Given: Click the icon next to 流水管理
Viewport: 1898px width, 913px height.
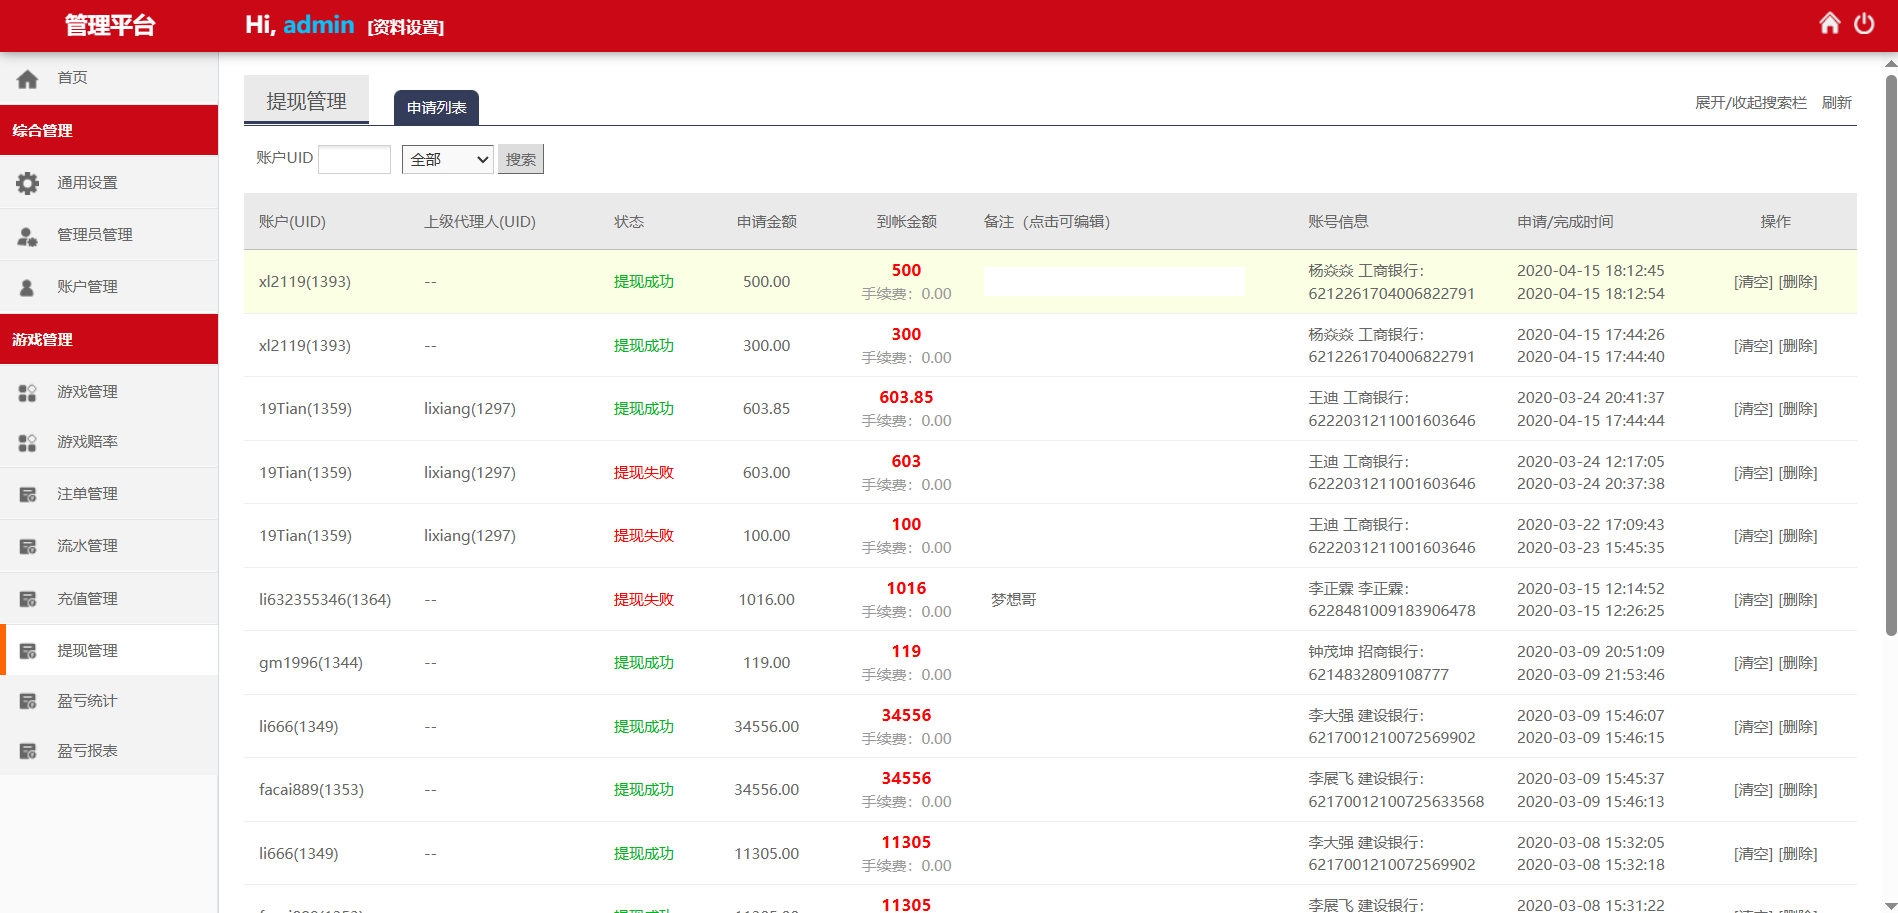Looking at the screenshot, I should coord(28,546).
